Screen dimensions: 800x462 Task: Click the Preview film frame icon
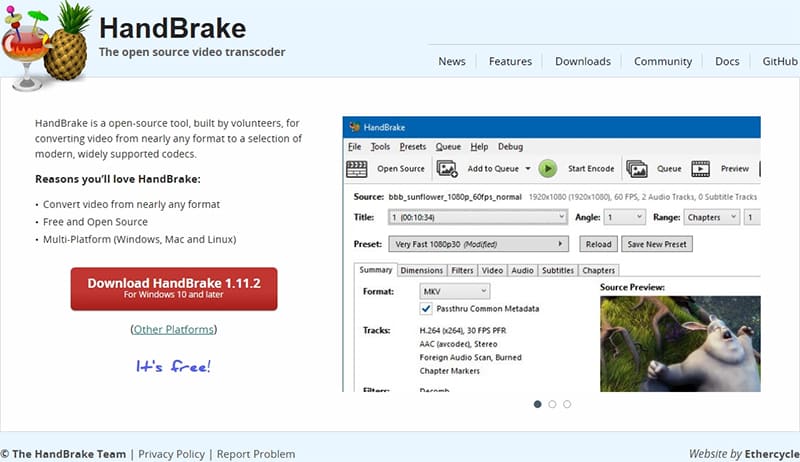click(700, 169)
